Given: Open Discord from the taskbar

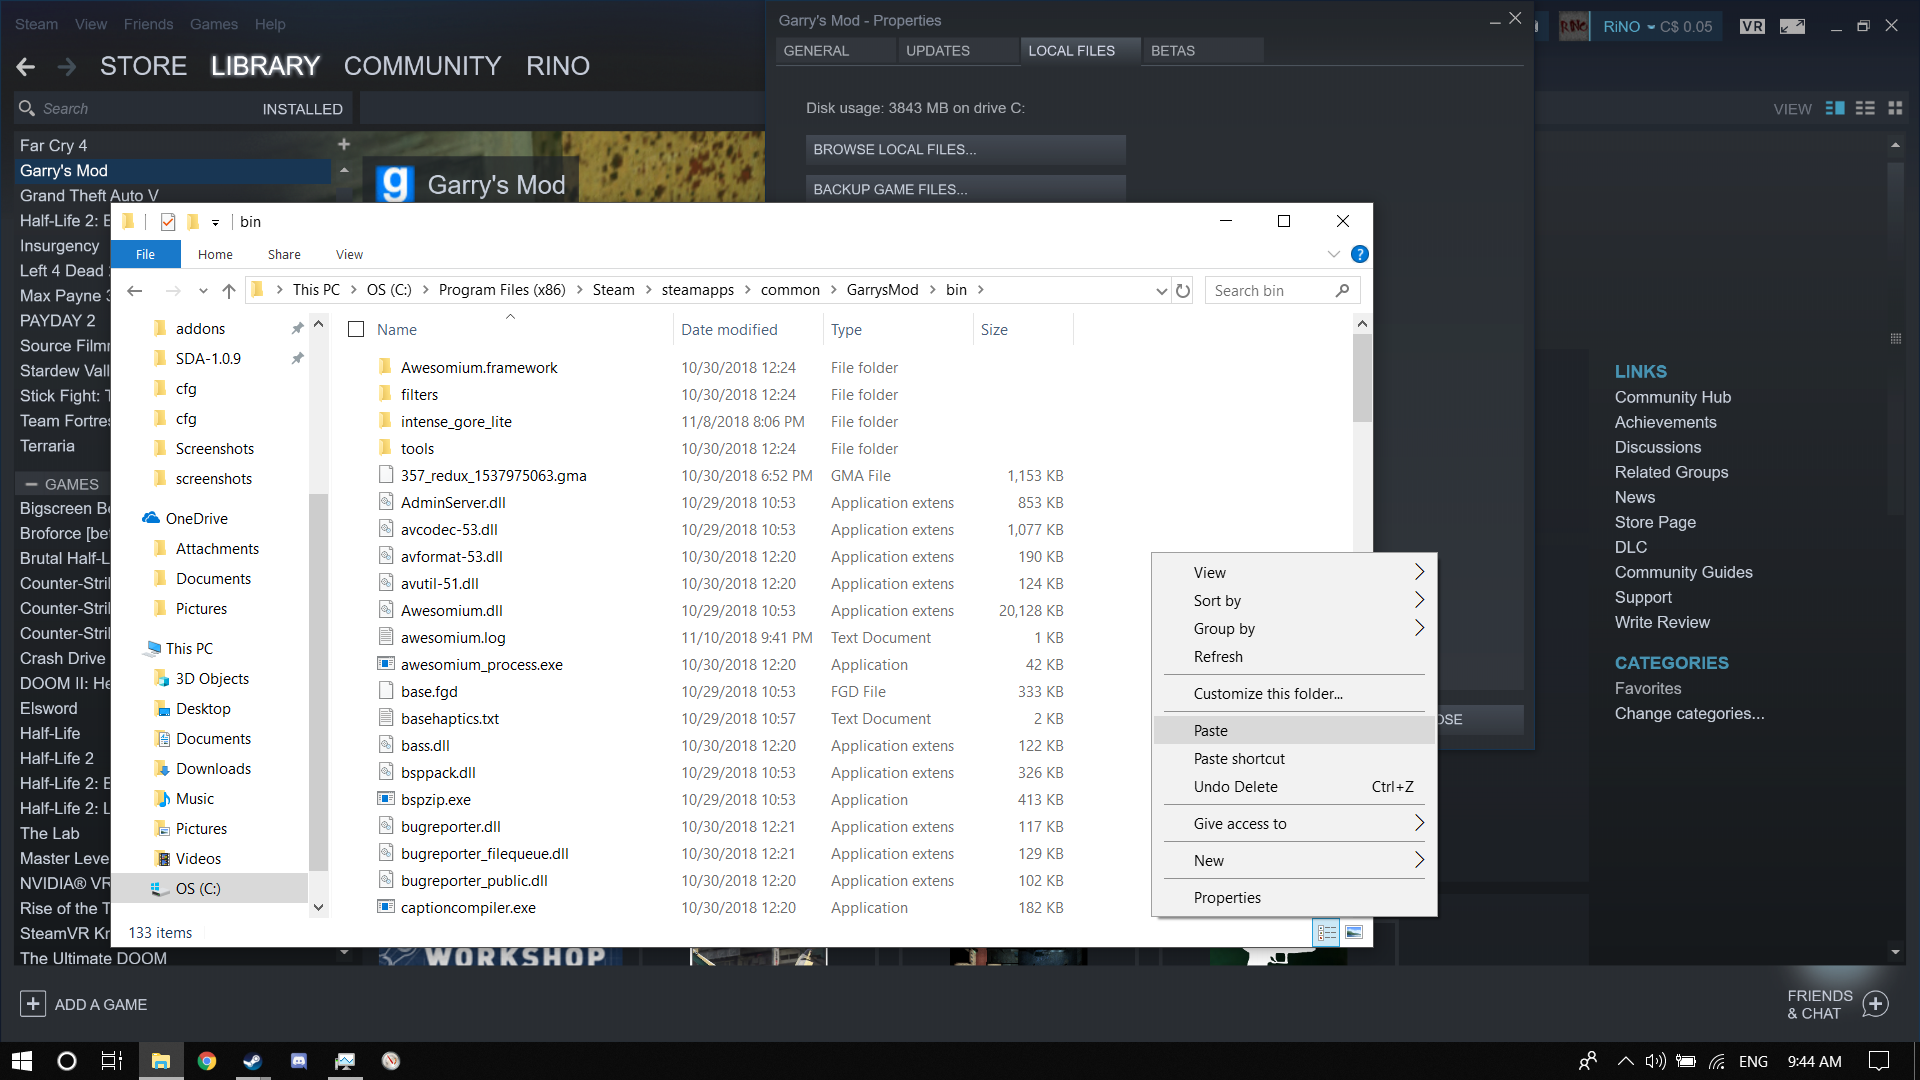Looking at the screenshot, I should (x=298, y=1061).
